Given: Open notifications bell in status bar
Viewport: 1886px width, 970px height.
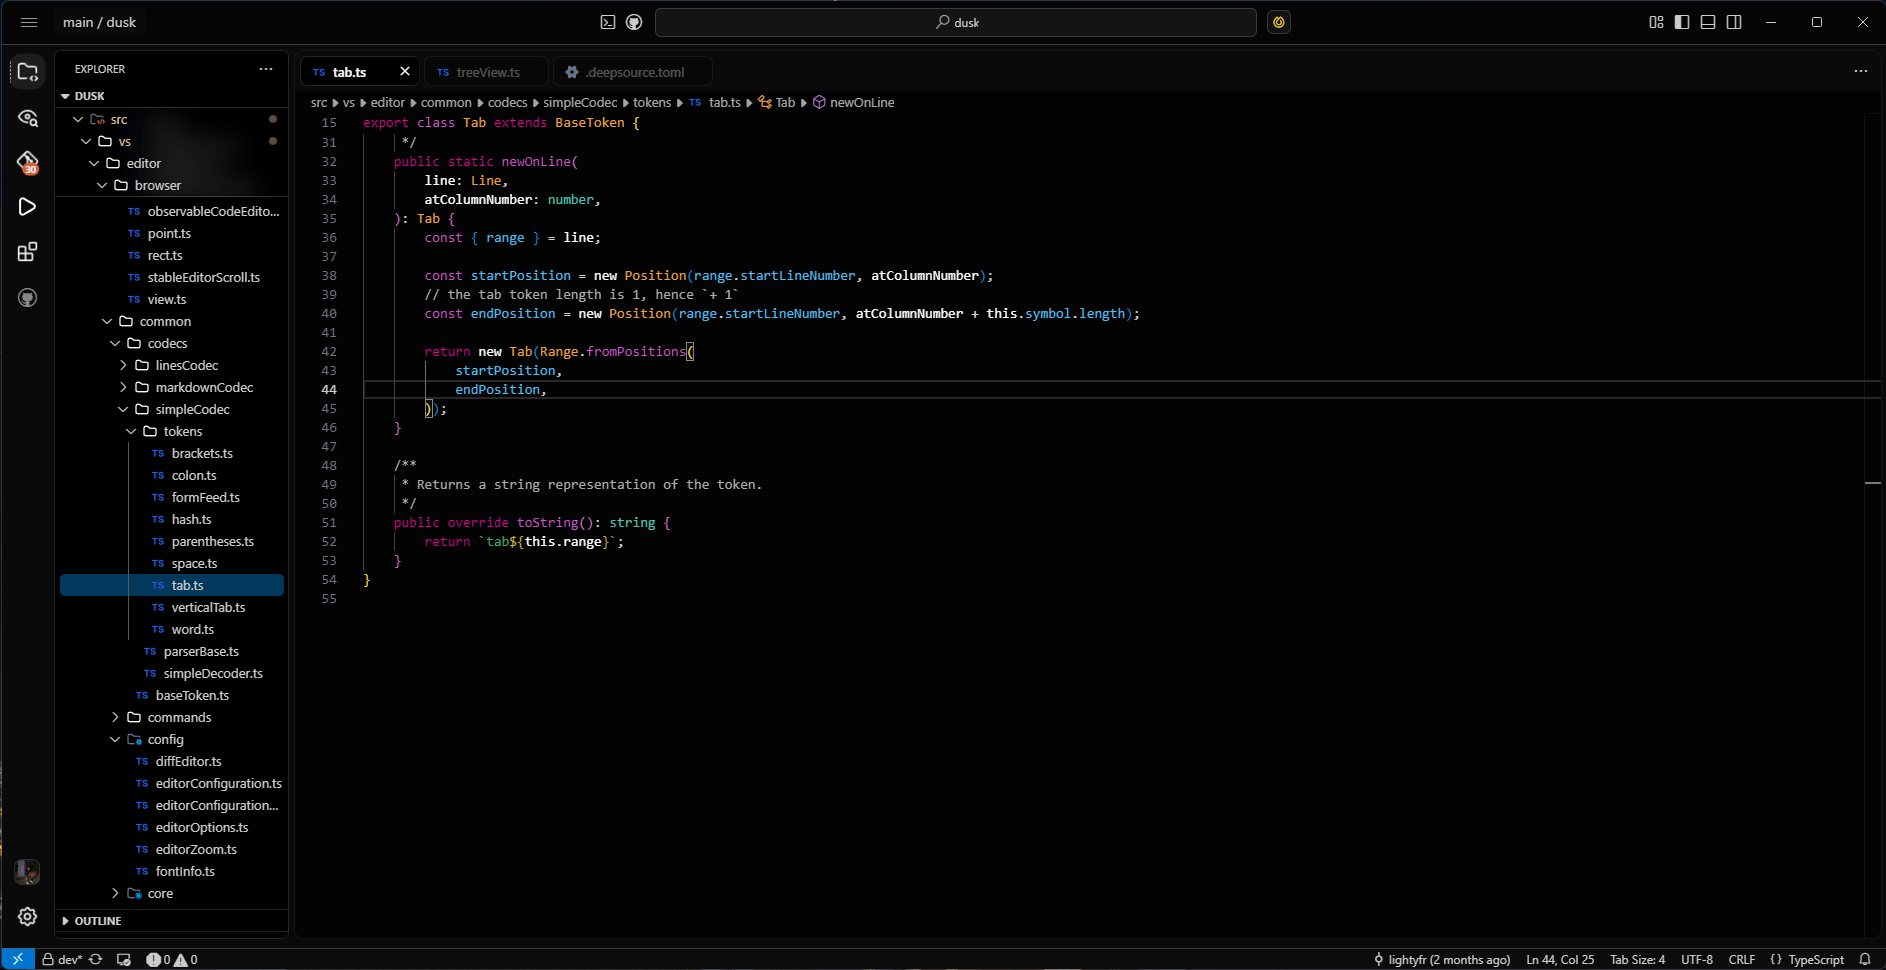Looking at the screenshot, I should 1865,959.
